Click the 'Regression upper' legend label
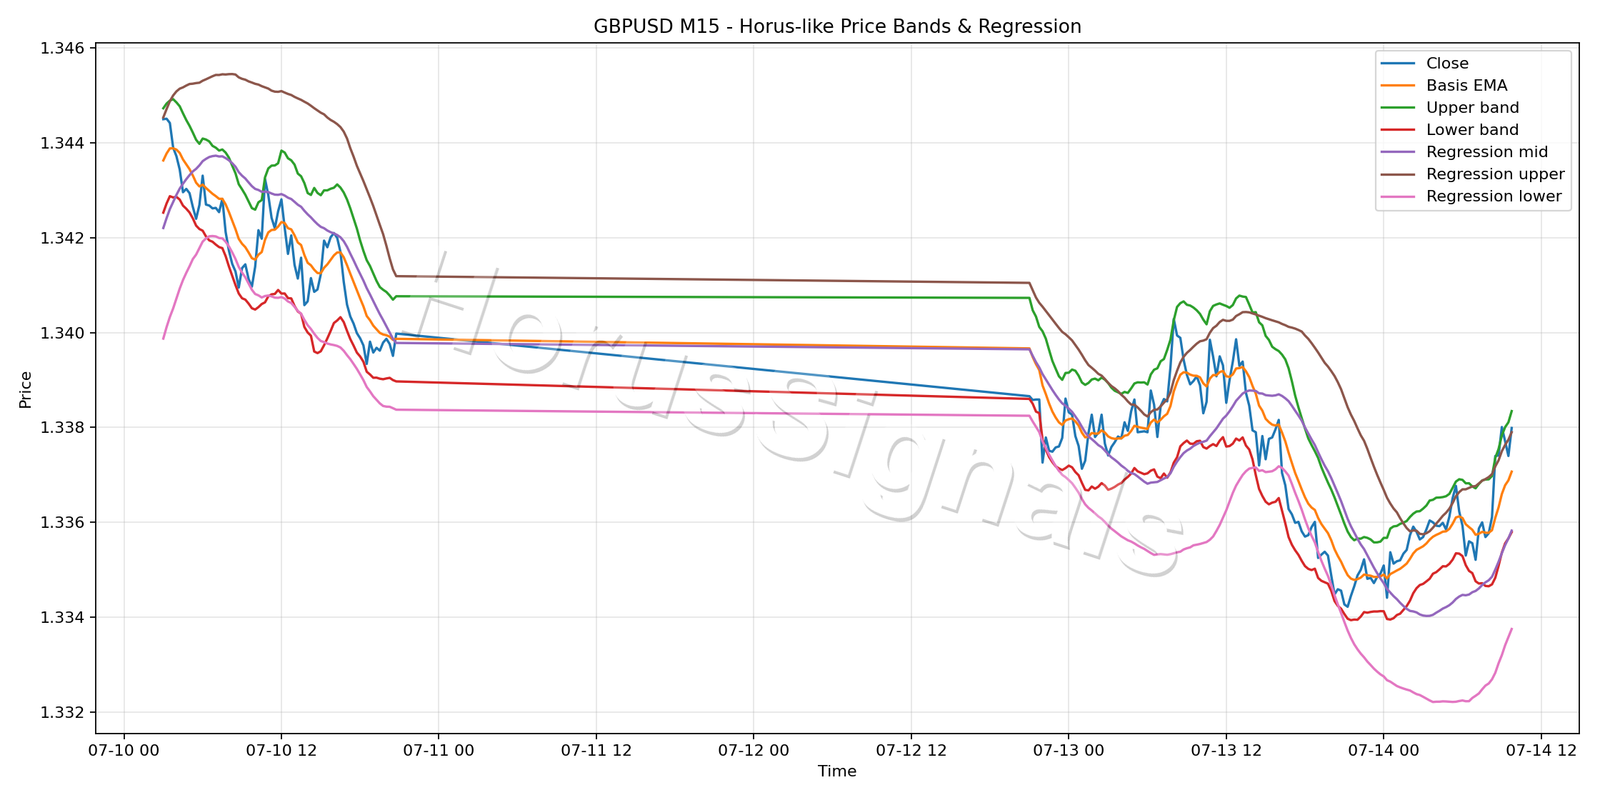This screenshot has height=800, width=1600. click(1495, 174)
